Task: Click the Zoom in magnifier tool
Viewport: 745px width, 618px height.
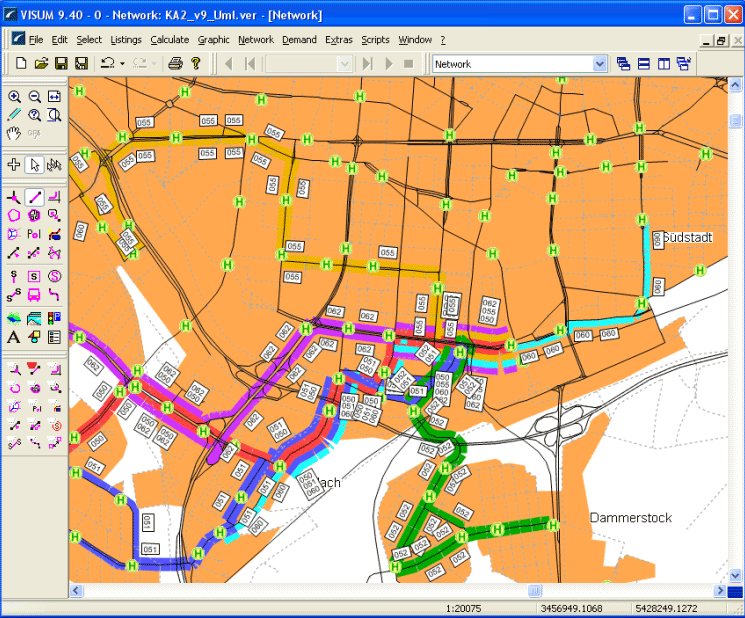Action: [x=14, y=96]
